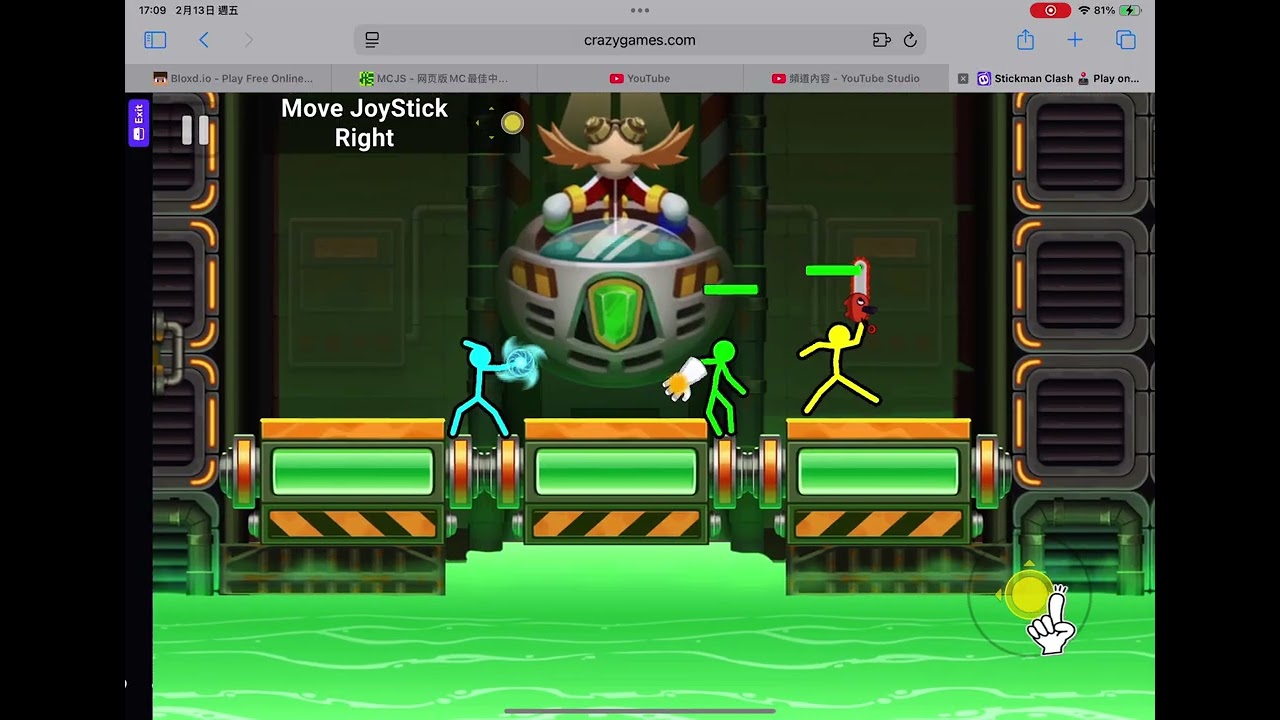1280x720 pixels.
Task: Click the 'Move JoyStick Right' instruction text
Action: pyautogui.click(x=364, y=123)
